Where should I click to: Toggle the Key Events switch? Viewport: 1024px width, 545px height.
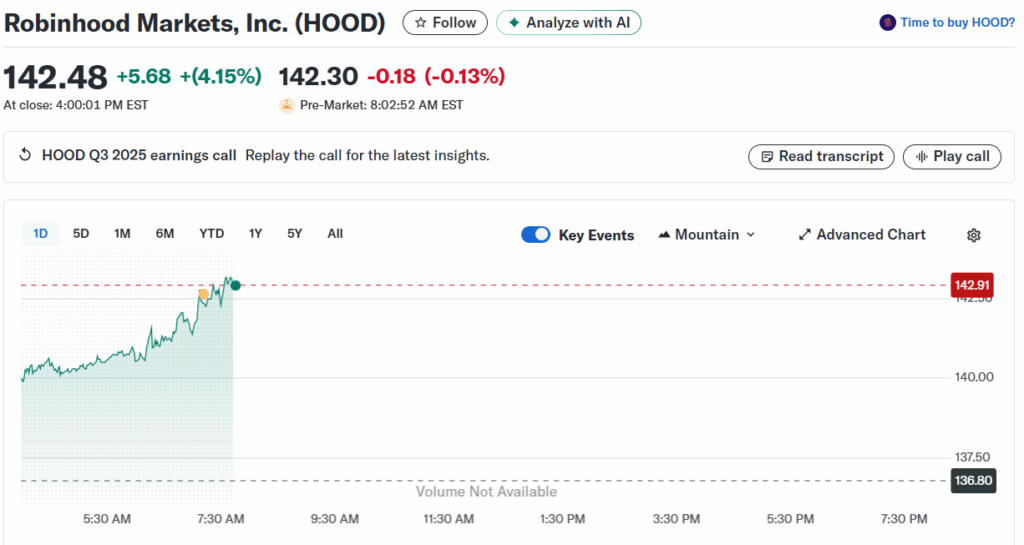536,235
